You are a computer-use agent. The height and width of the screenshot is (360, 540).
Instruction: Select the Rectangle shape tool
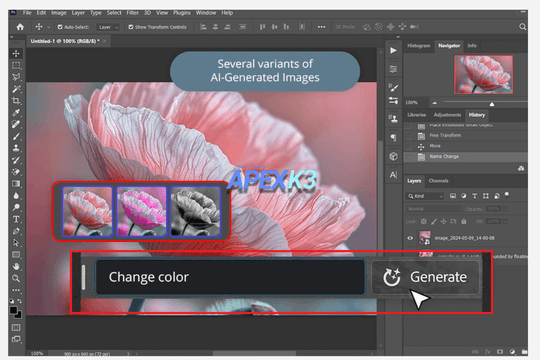click(16, 255)
